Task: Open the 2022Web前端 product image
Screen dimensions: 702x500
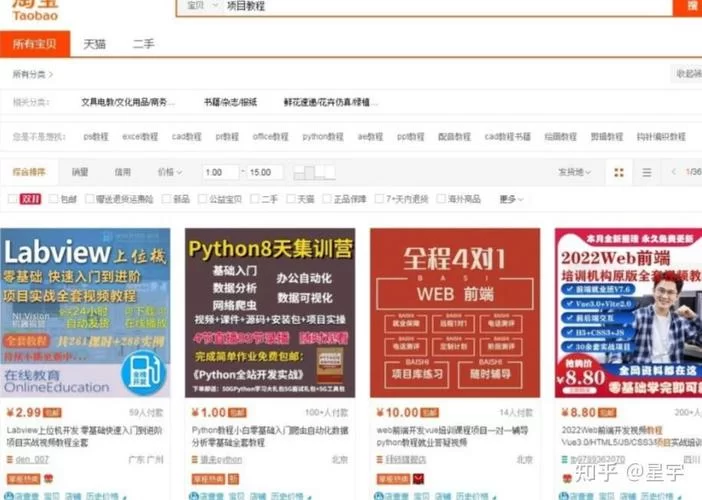Action: pos(628,312)
